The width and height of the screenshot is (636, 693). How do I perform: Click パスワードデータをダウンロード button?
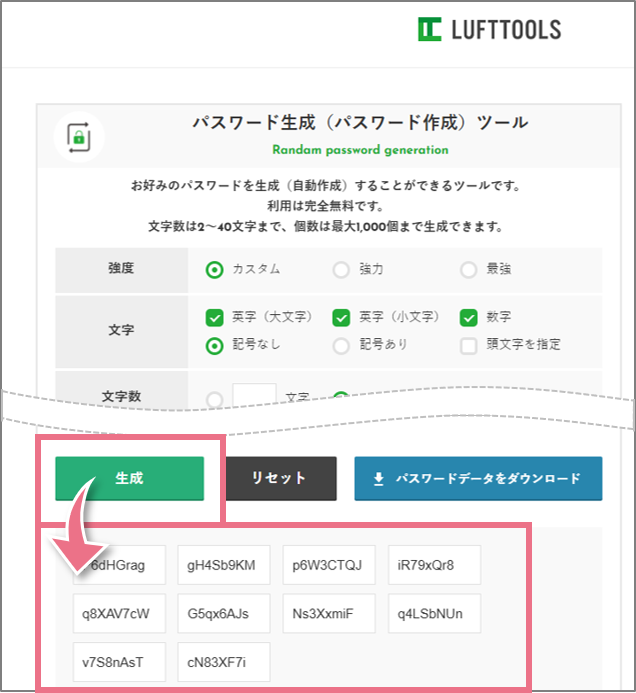(478, 479)
